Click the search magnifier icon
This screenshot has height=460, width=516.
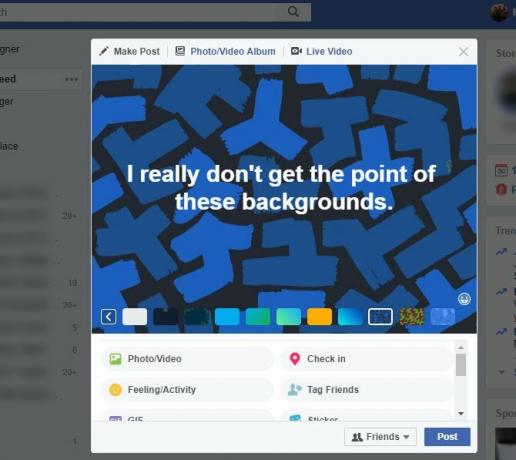pos(293,12)
